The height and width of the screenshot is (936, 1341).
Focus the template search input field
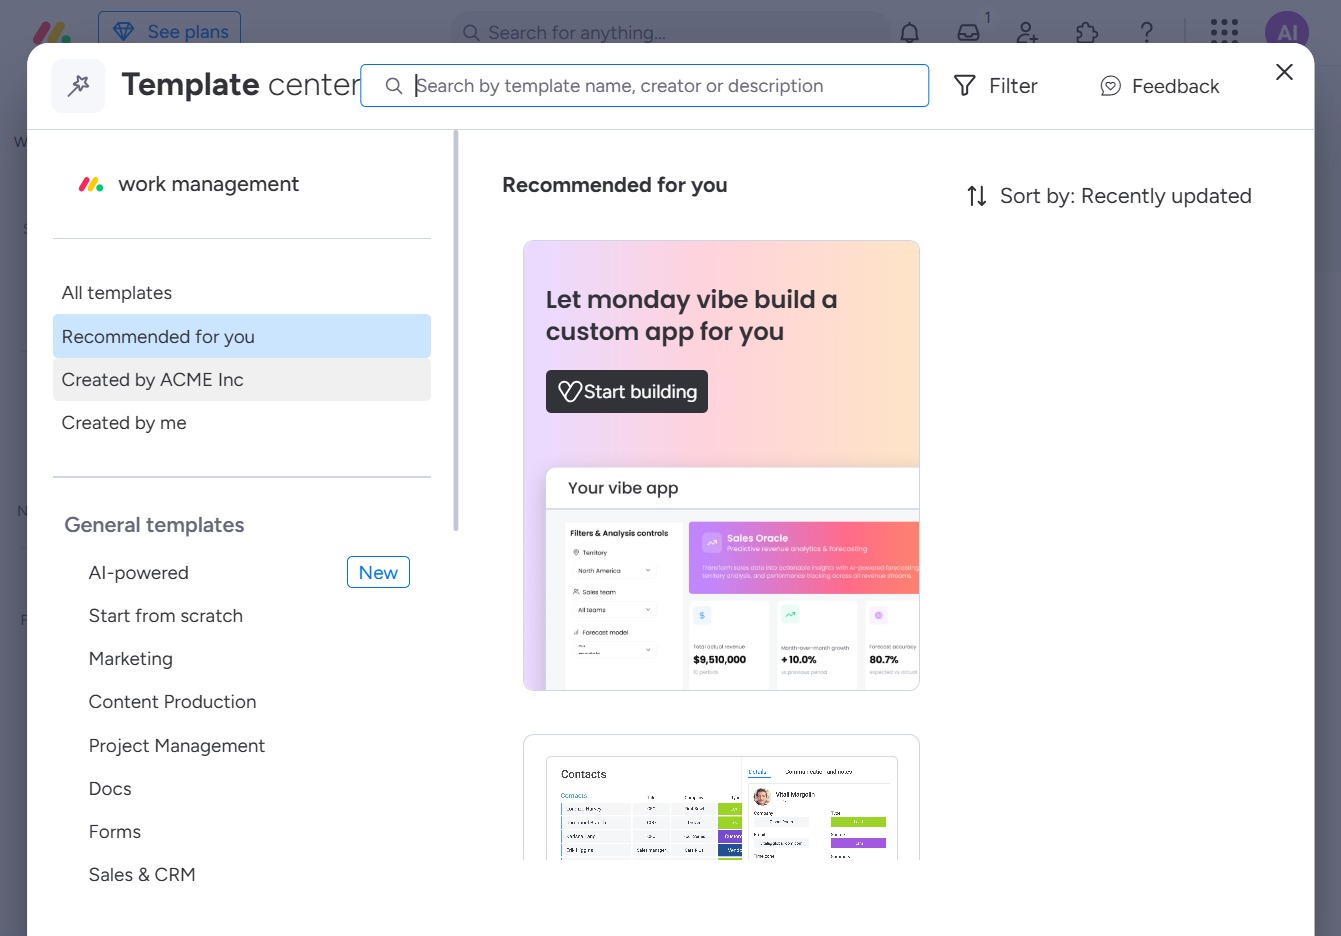[645, 86]
